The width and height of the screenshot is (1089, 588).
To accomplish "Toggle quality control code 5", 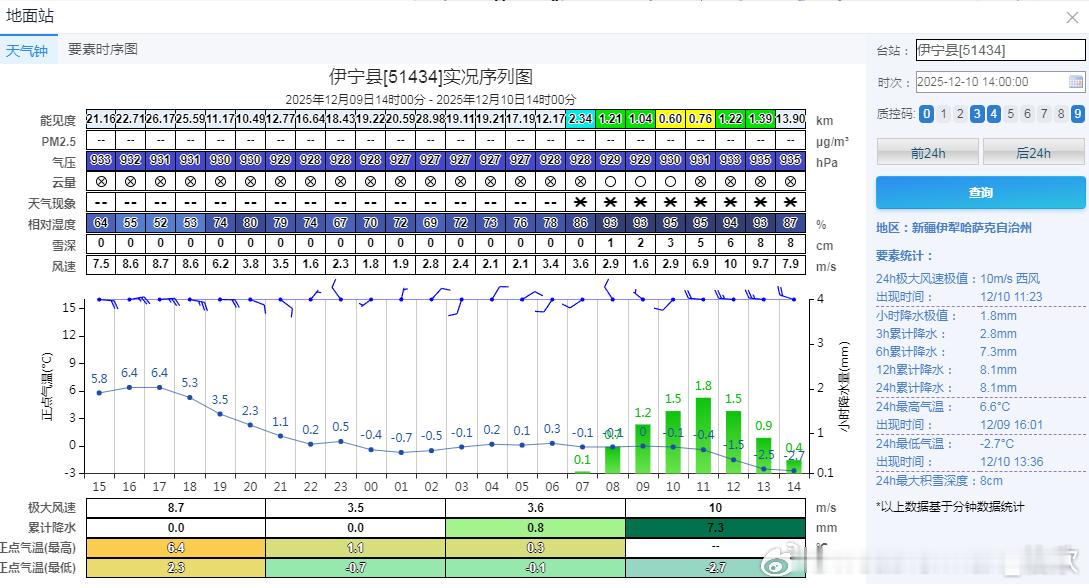I will [x=1011, y=114].
